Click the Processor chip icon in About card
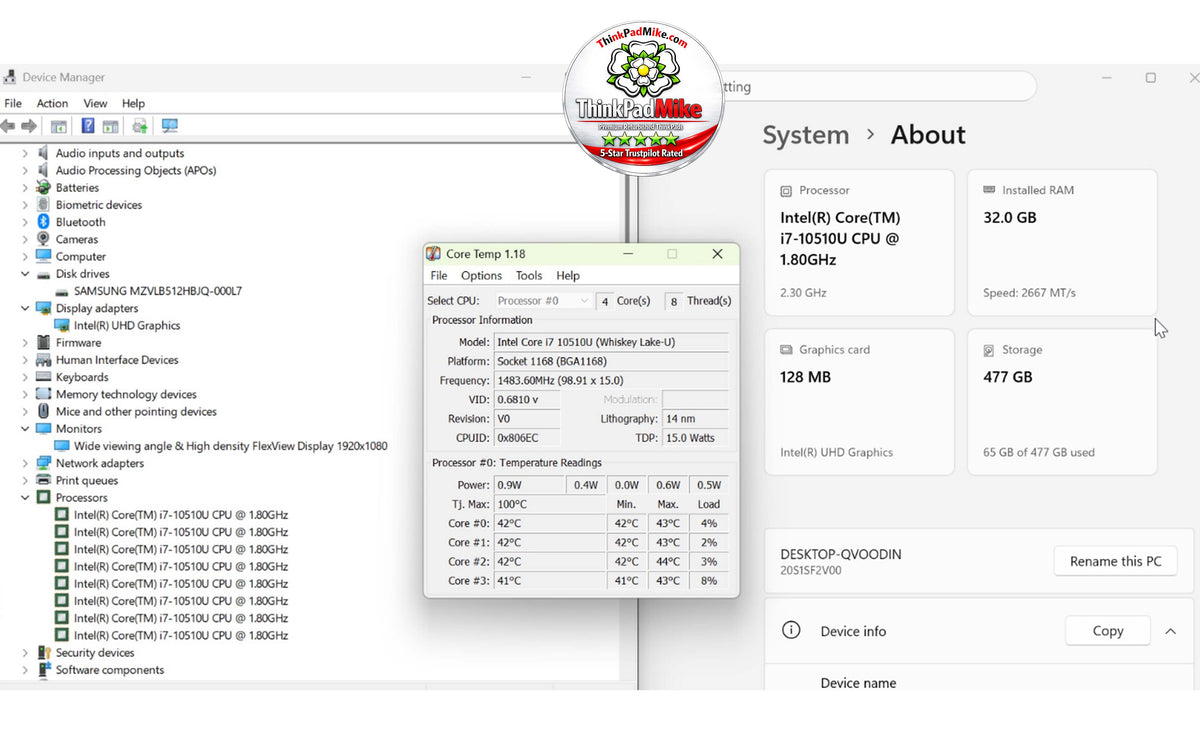 click(786, 190)
